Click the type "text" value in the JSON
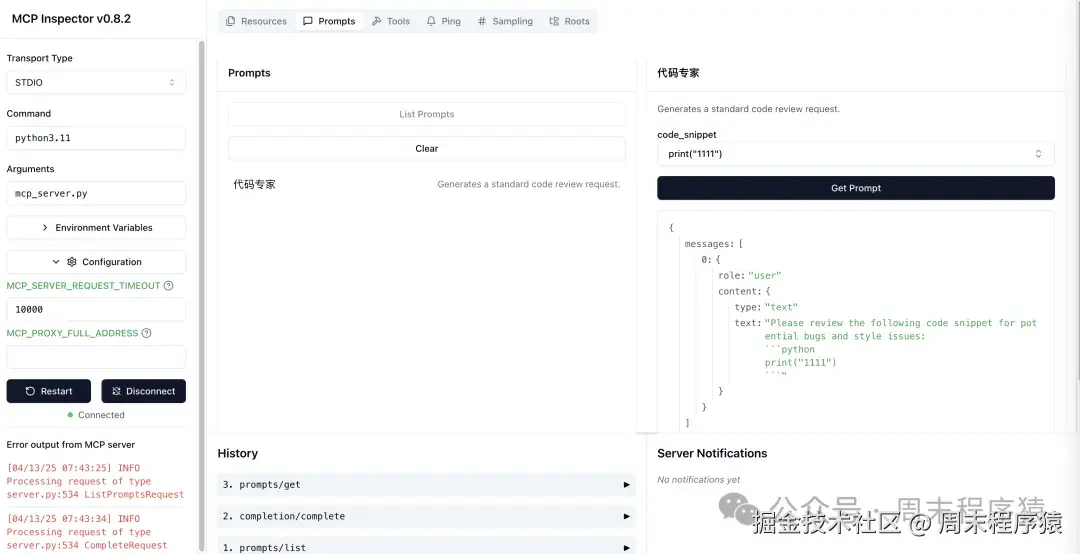 click(x=781, y=307)
